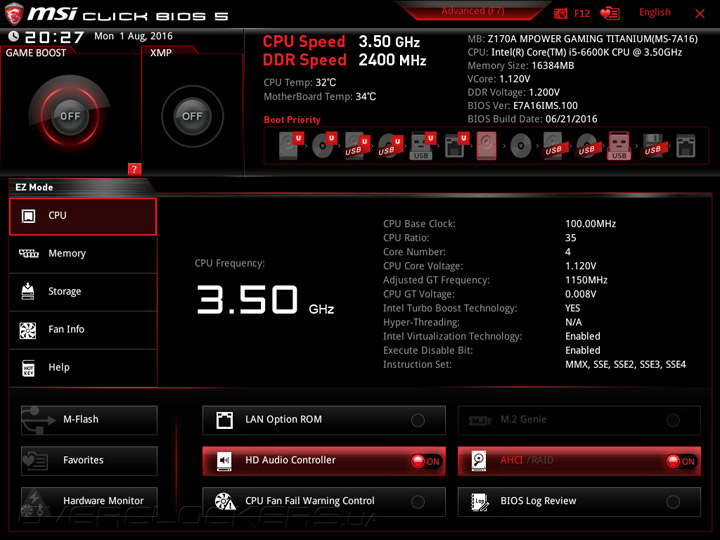Click the UEFI hard disk boot device icon
This screenshot has width=720, height=540.
click(290, 146)
